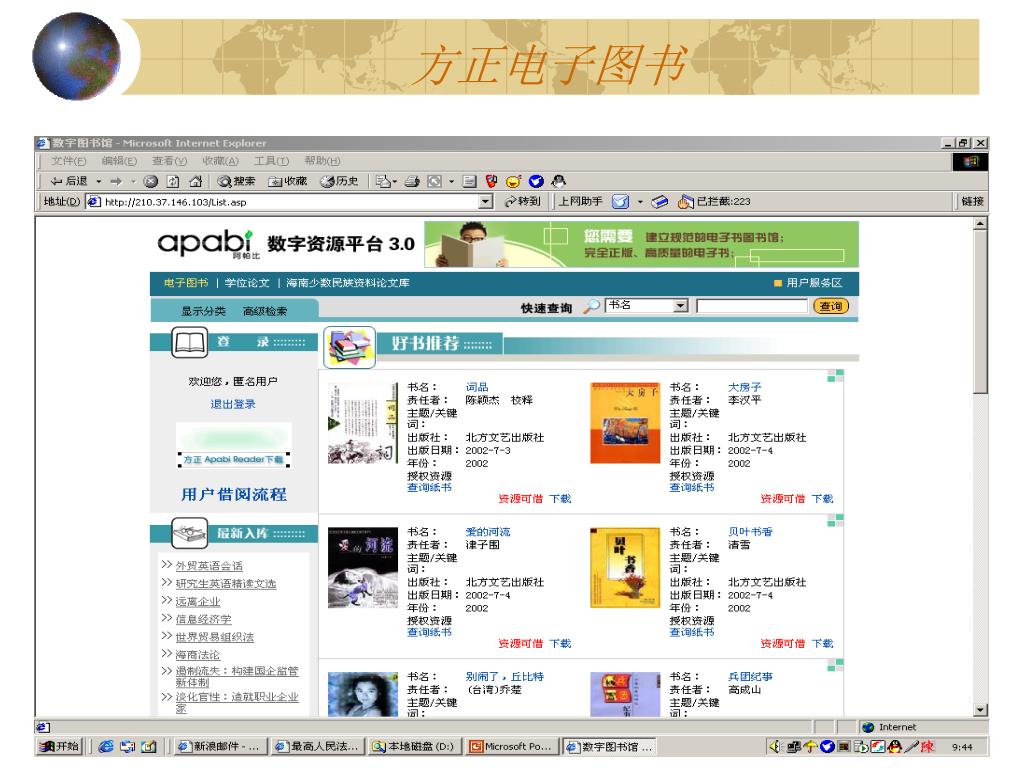The height and width of the screenshot is (768, 1024).
Task: Click the 已拦截:223 blocked popup indicator
Action: coord(714,202)
